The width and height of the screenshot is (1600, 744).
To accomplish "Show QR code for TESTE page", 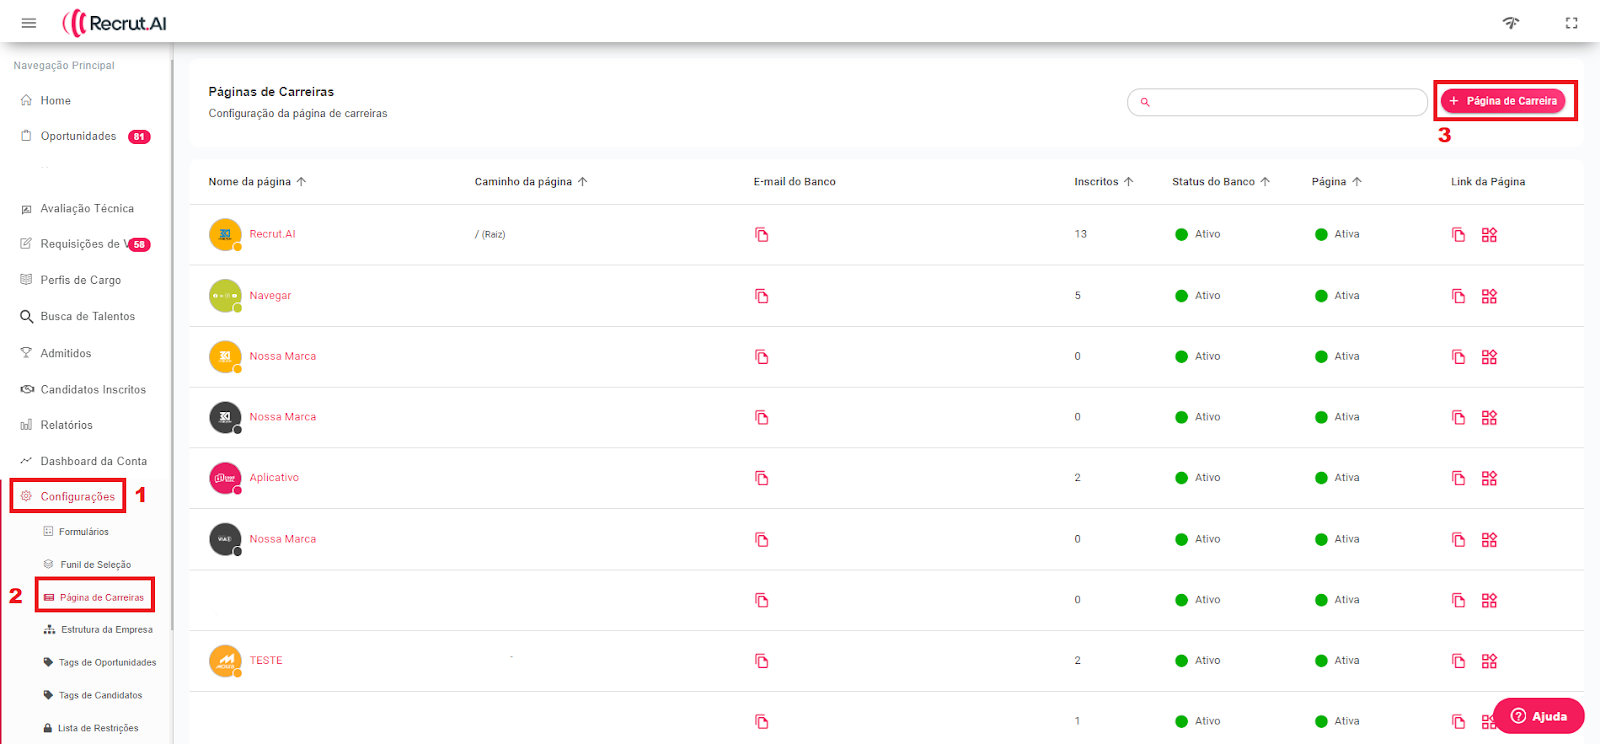I will coord(1489,661).
